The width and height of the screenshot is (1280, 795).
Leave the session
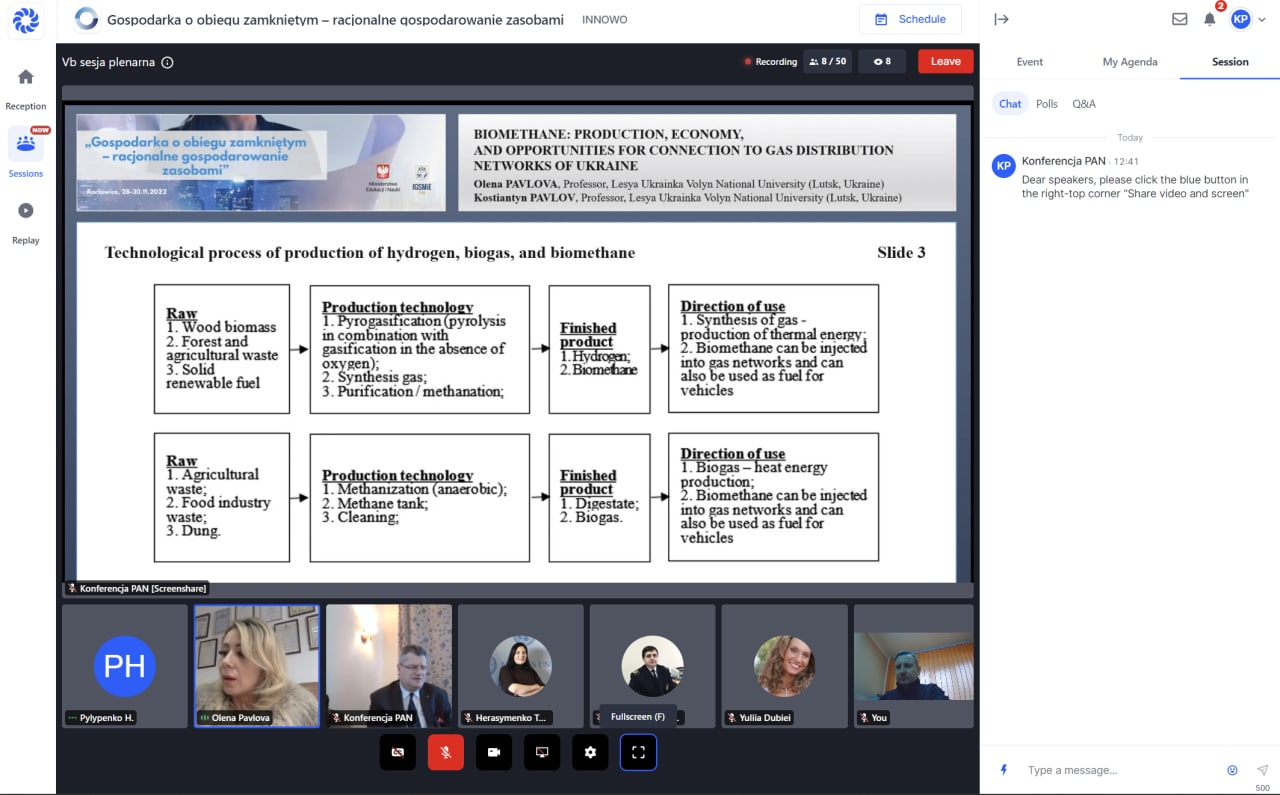pyautogui.click(x=945, y=62)
